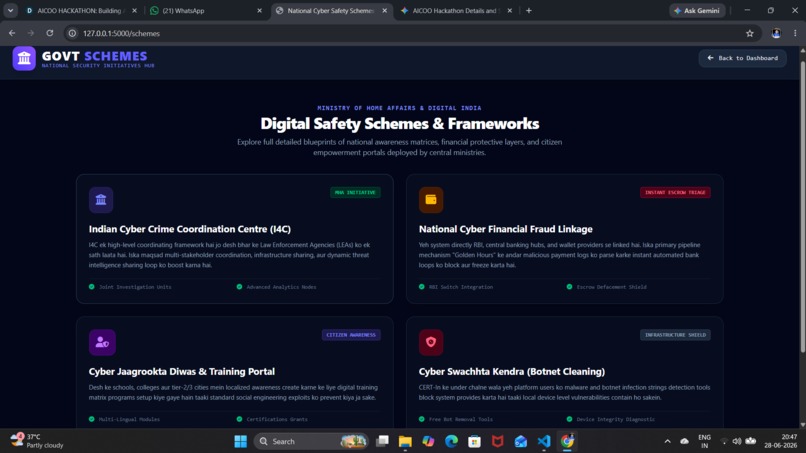Open Visual Studio Code from the taskbar

(544, 441)
